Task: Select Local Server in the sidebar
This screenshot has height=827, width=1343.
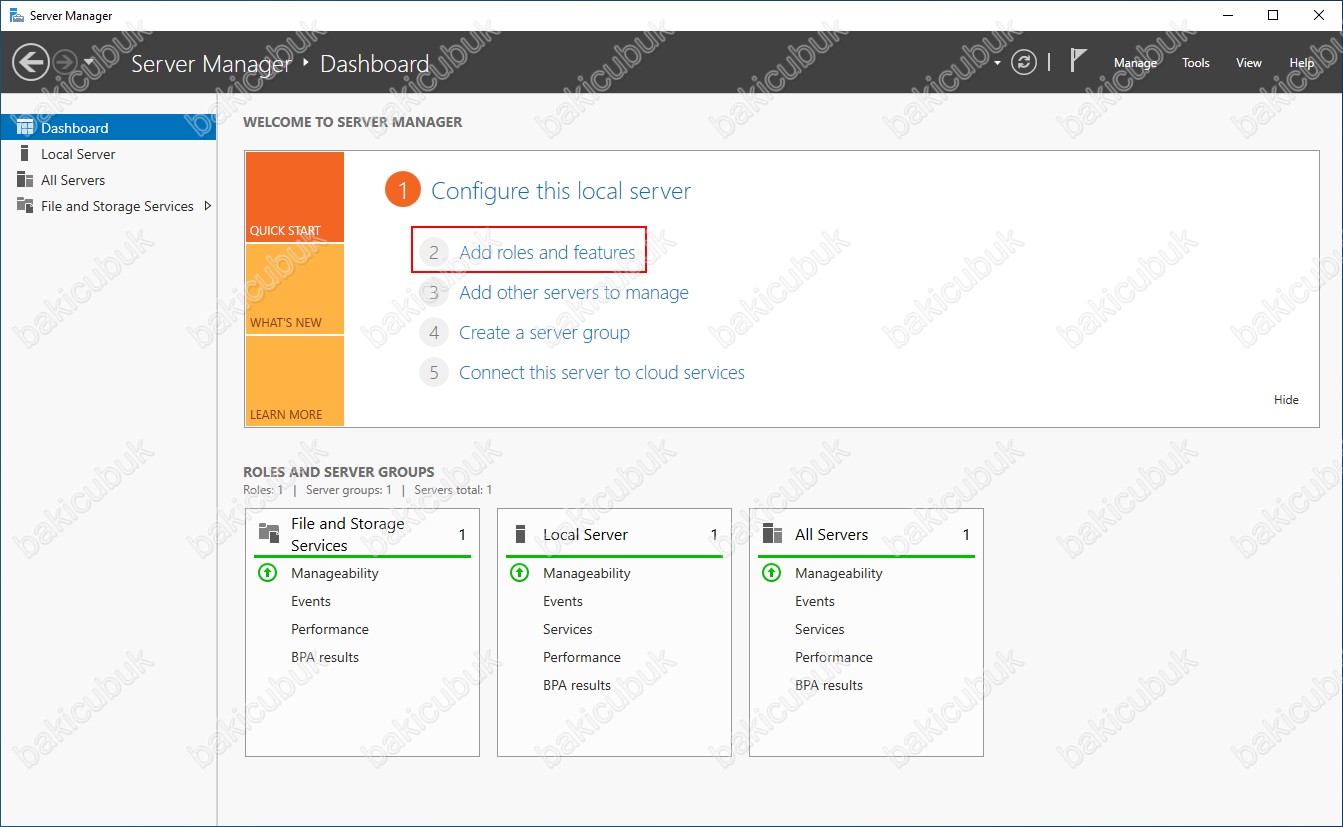Action: [x=108, y=154]
